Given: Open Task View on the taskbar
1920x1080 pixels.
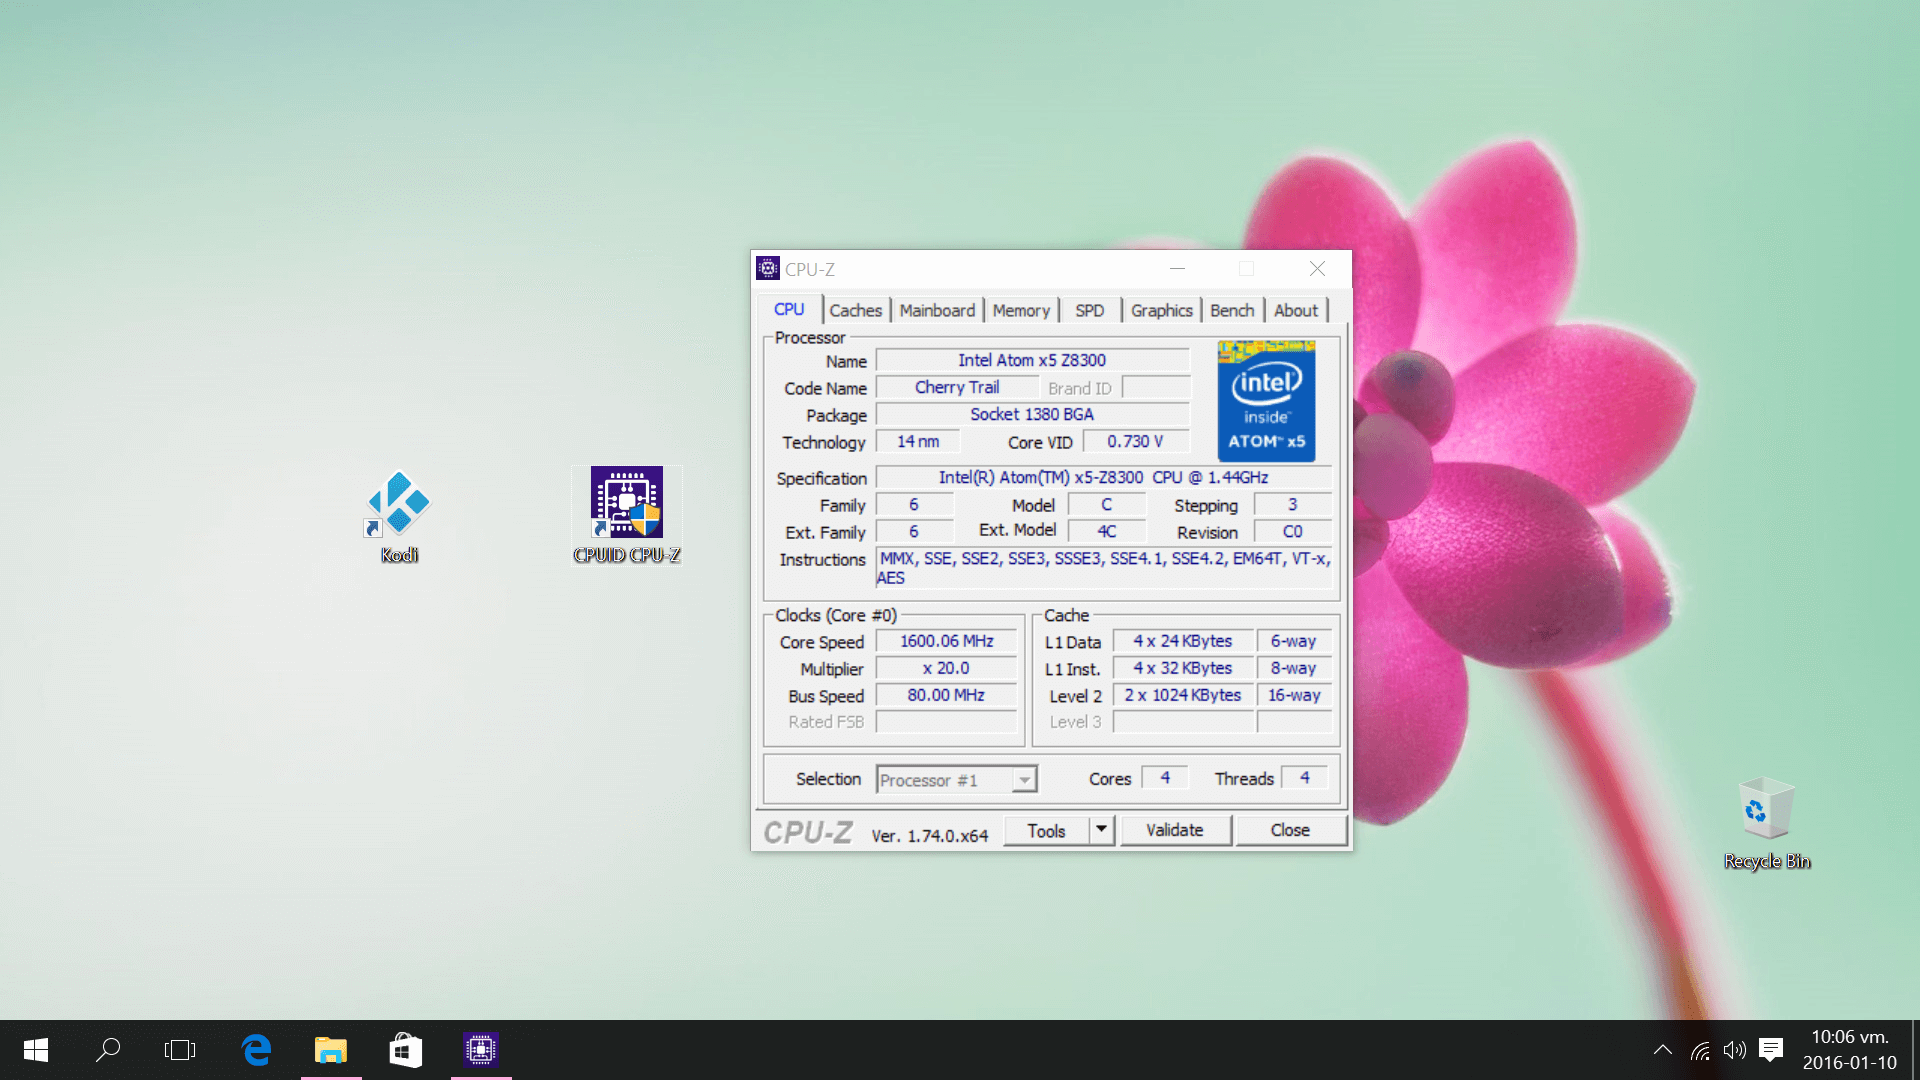Looking at the screenshot, I should click(180, 1049).
